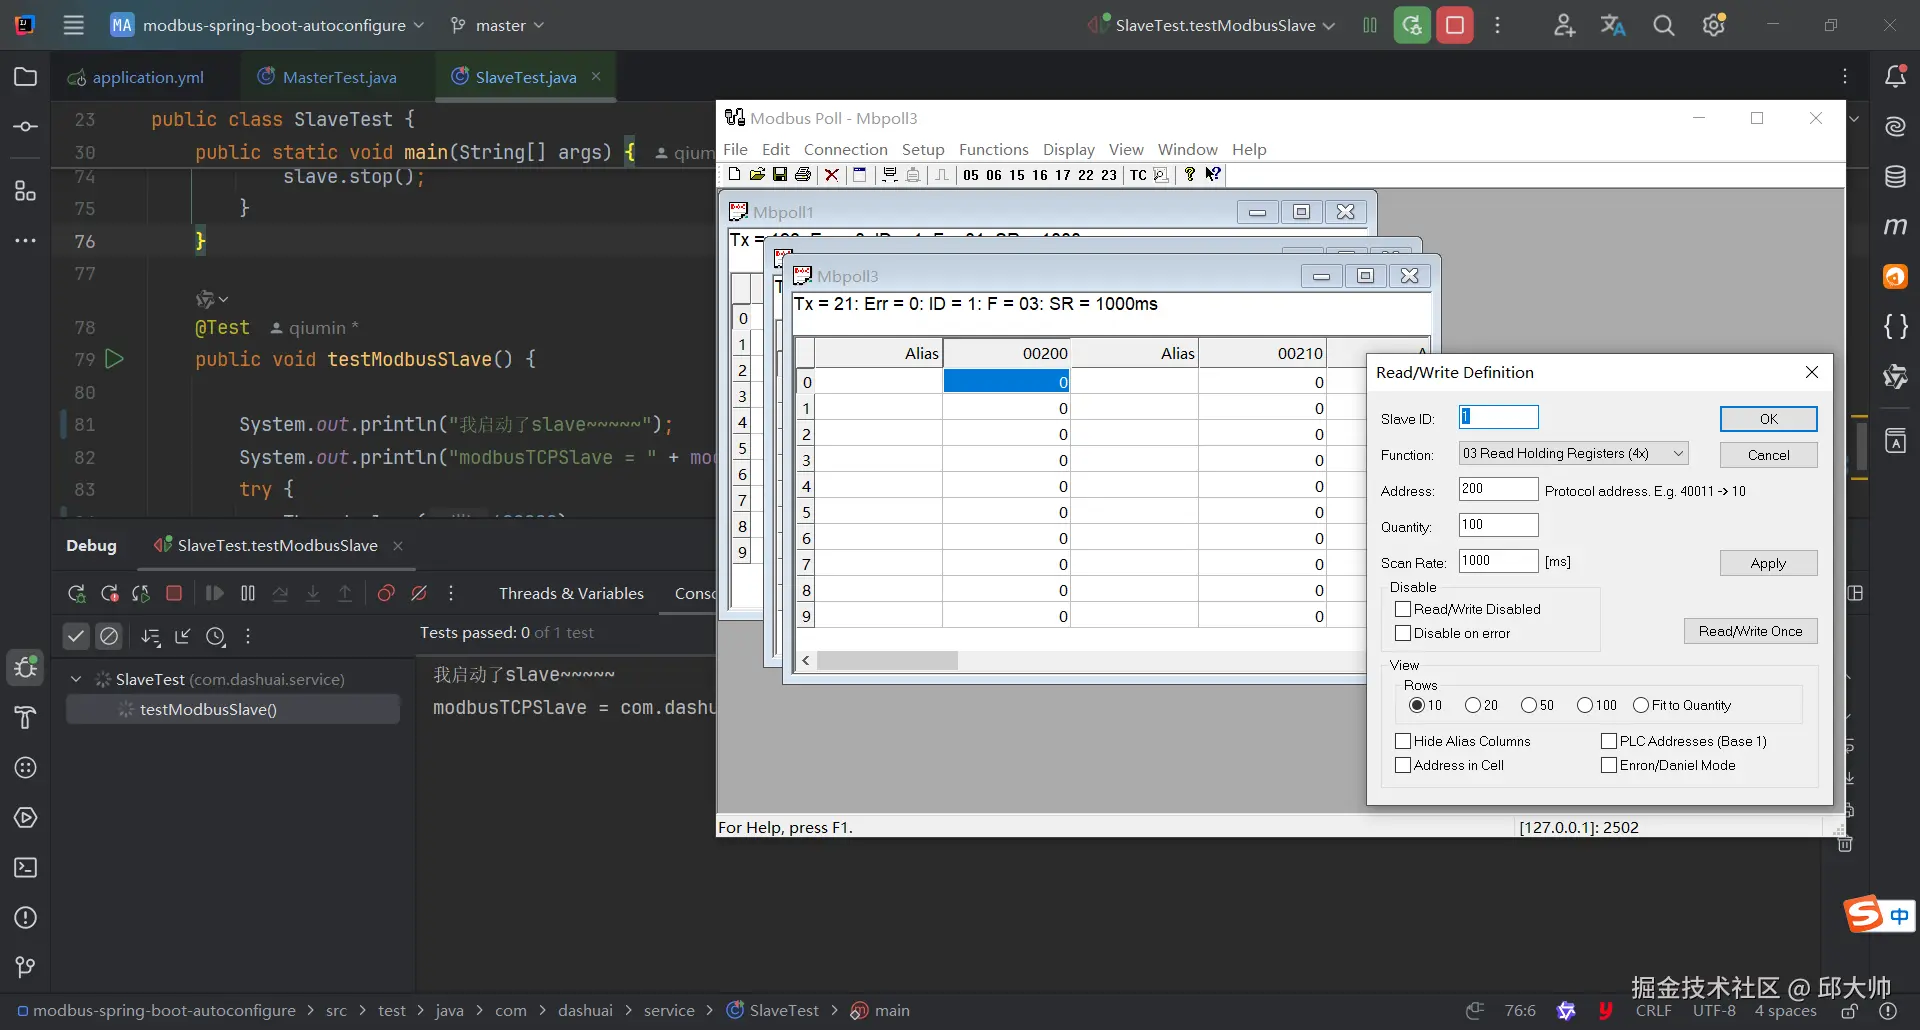Open the Function dropdown for Read Holding Registers
Screen dimensions: 1920x1030
(1573, 454)
